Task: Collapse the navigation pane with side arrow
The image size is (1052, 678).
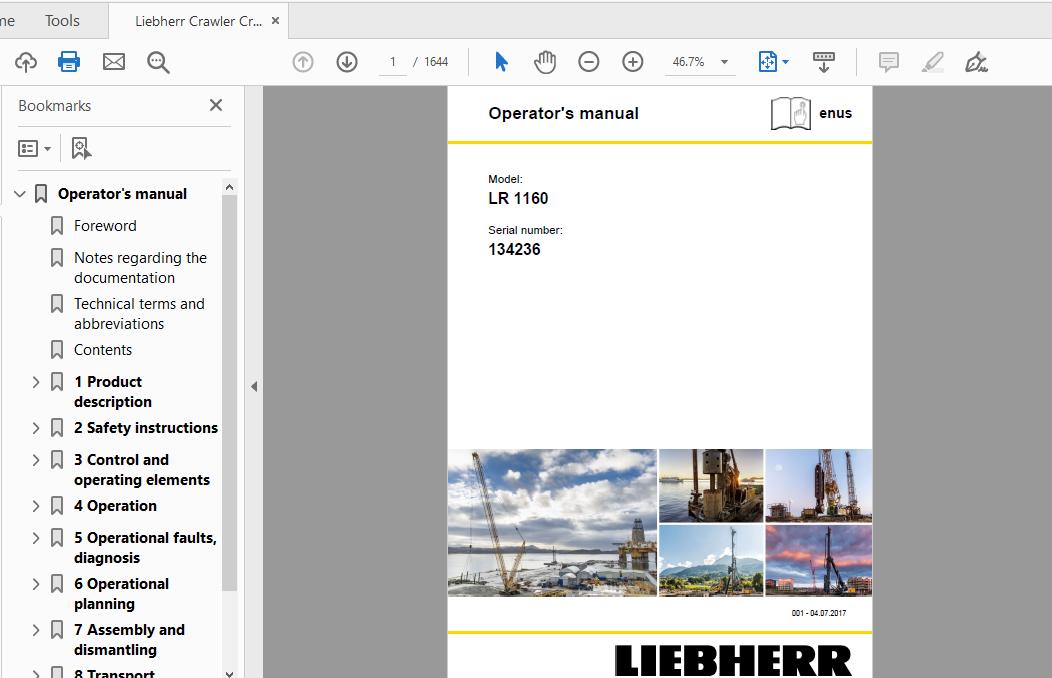Action: tap(254, 386)
